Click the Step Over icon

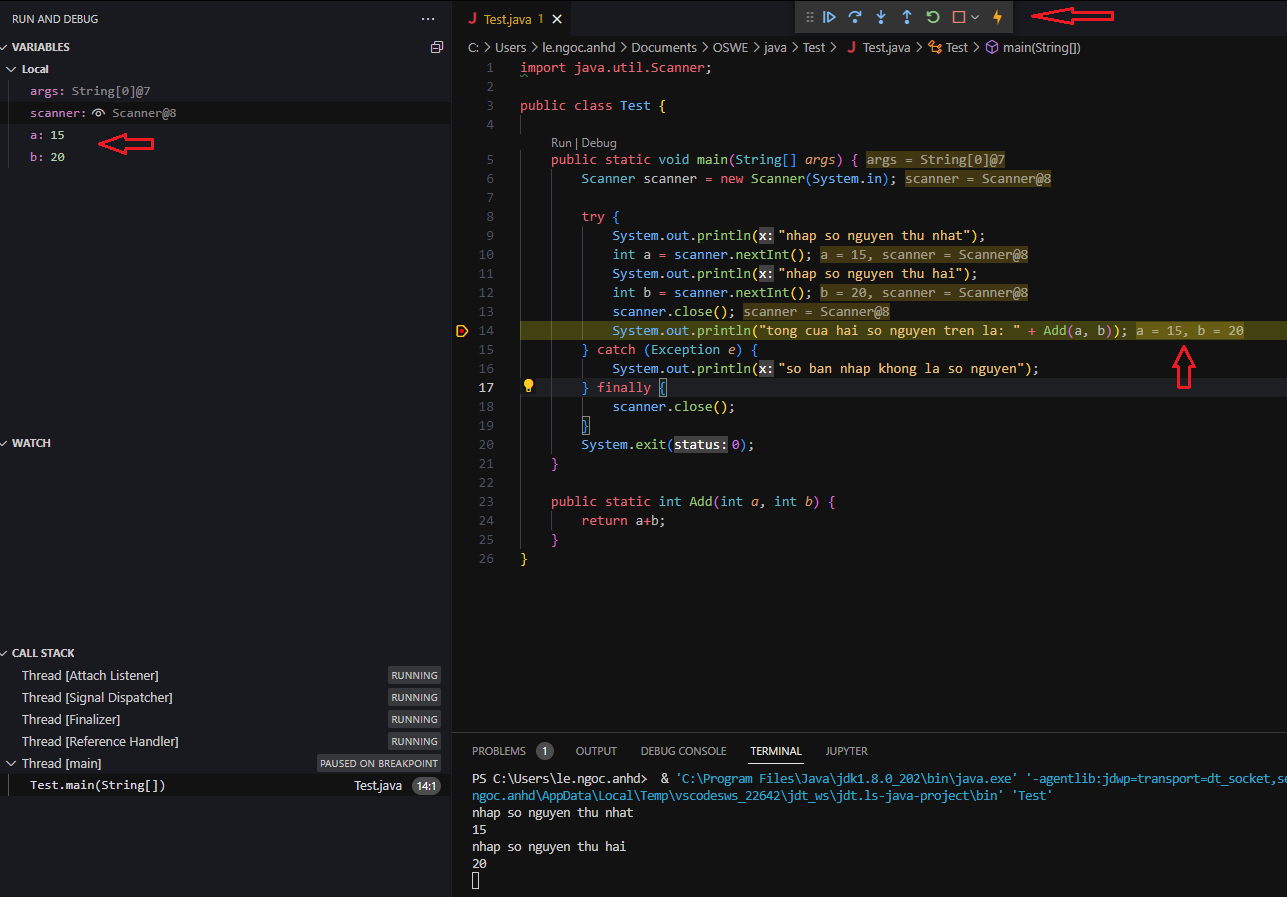(855, 17)
